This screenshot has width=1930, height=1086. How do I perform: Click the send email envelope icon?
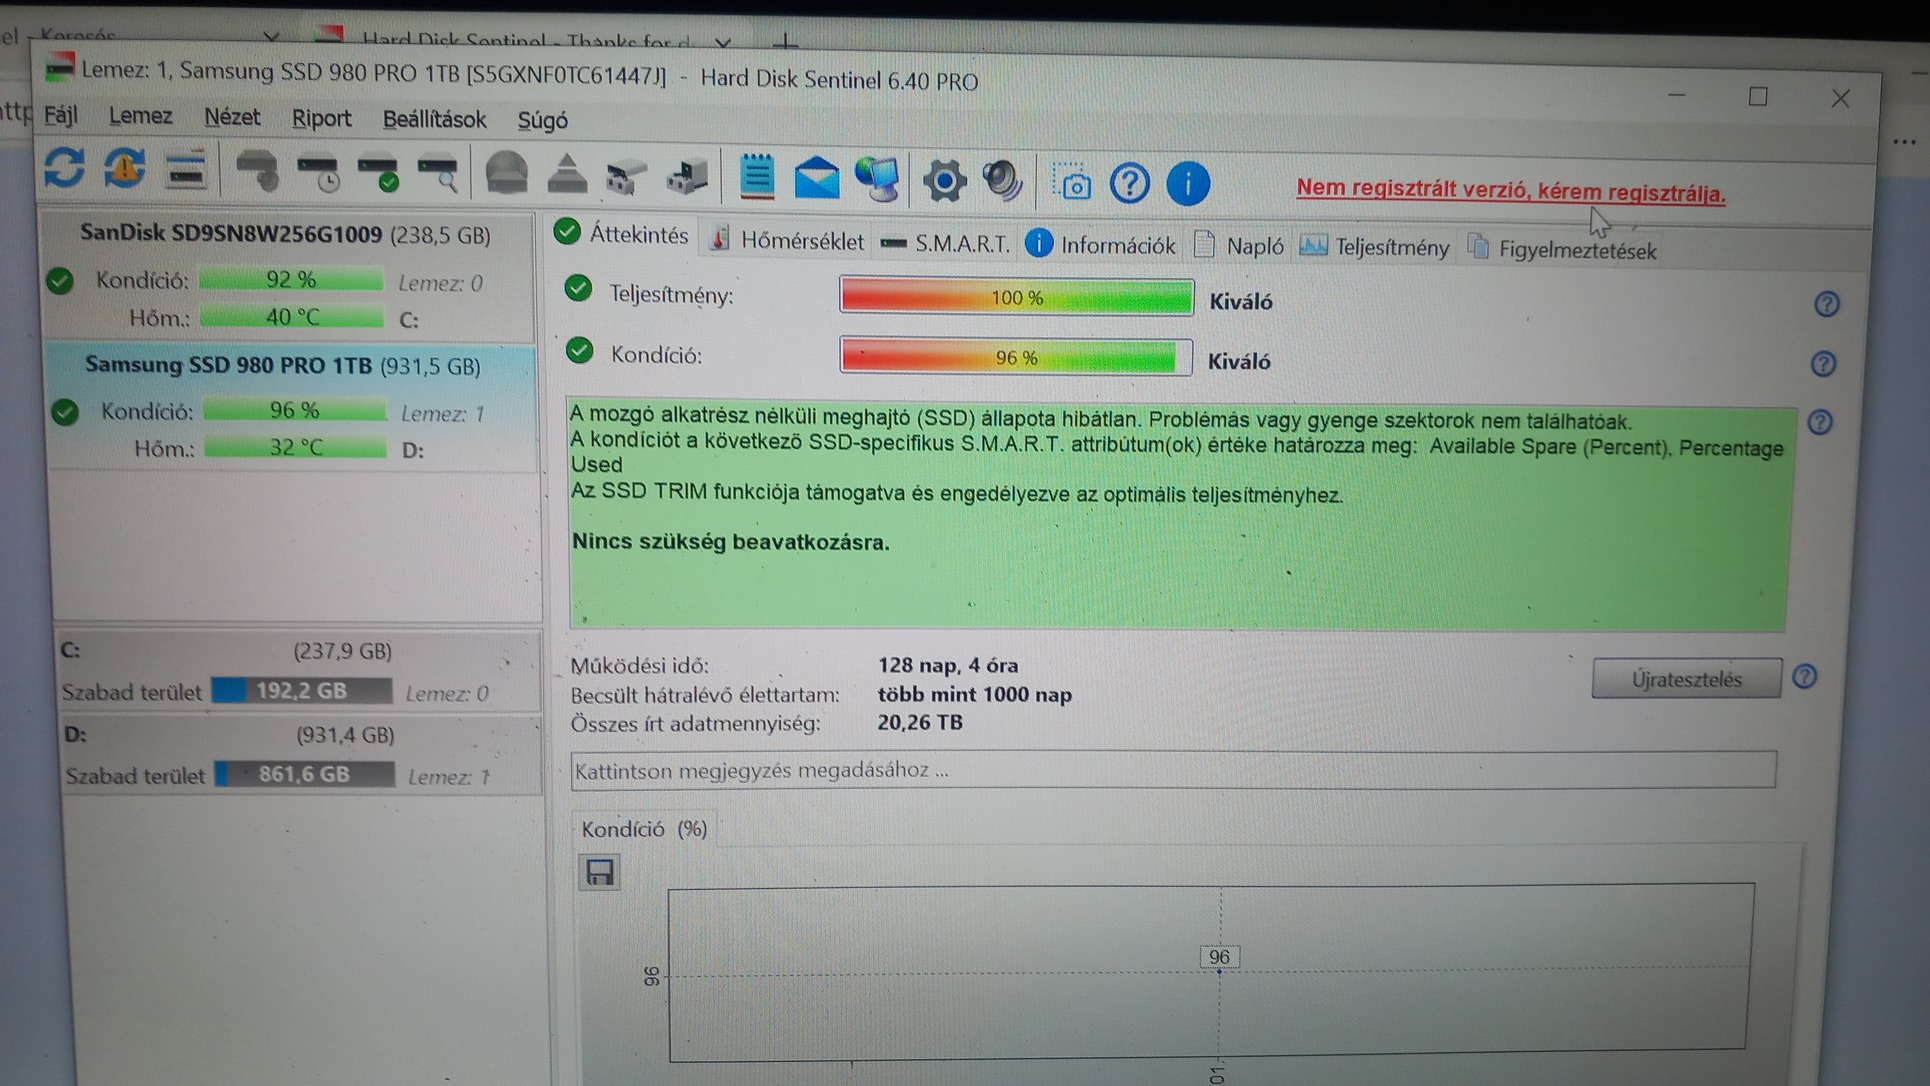(816, 179)
